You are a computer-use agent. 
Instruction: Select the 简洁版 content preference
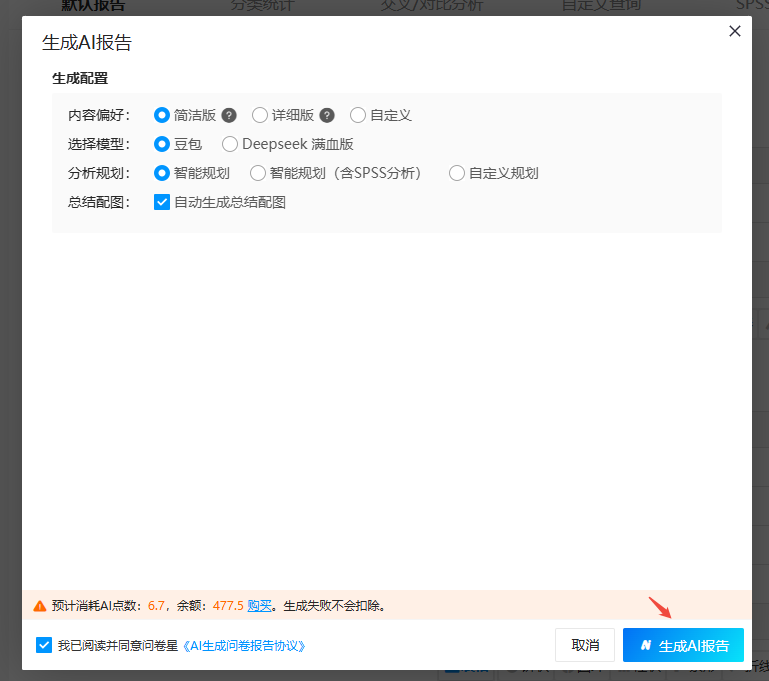162,115
